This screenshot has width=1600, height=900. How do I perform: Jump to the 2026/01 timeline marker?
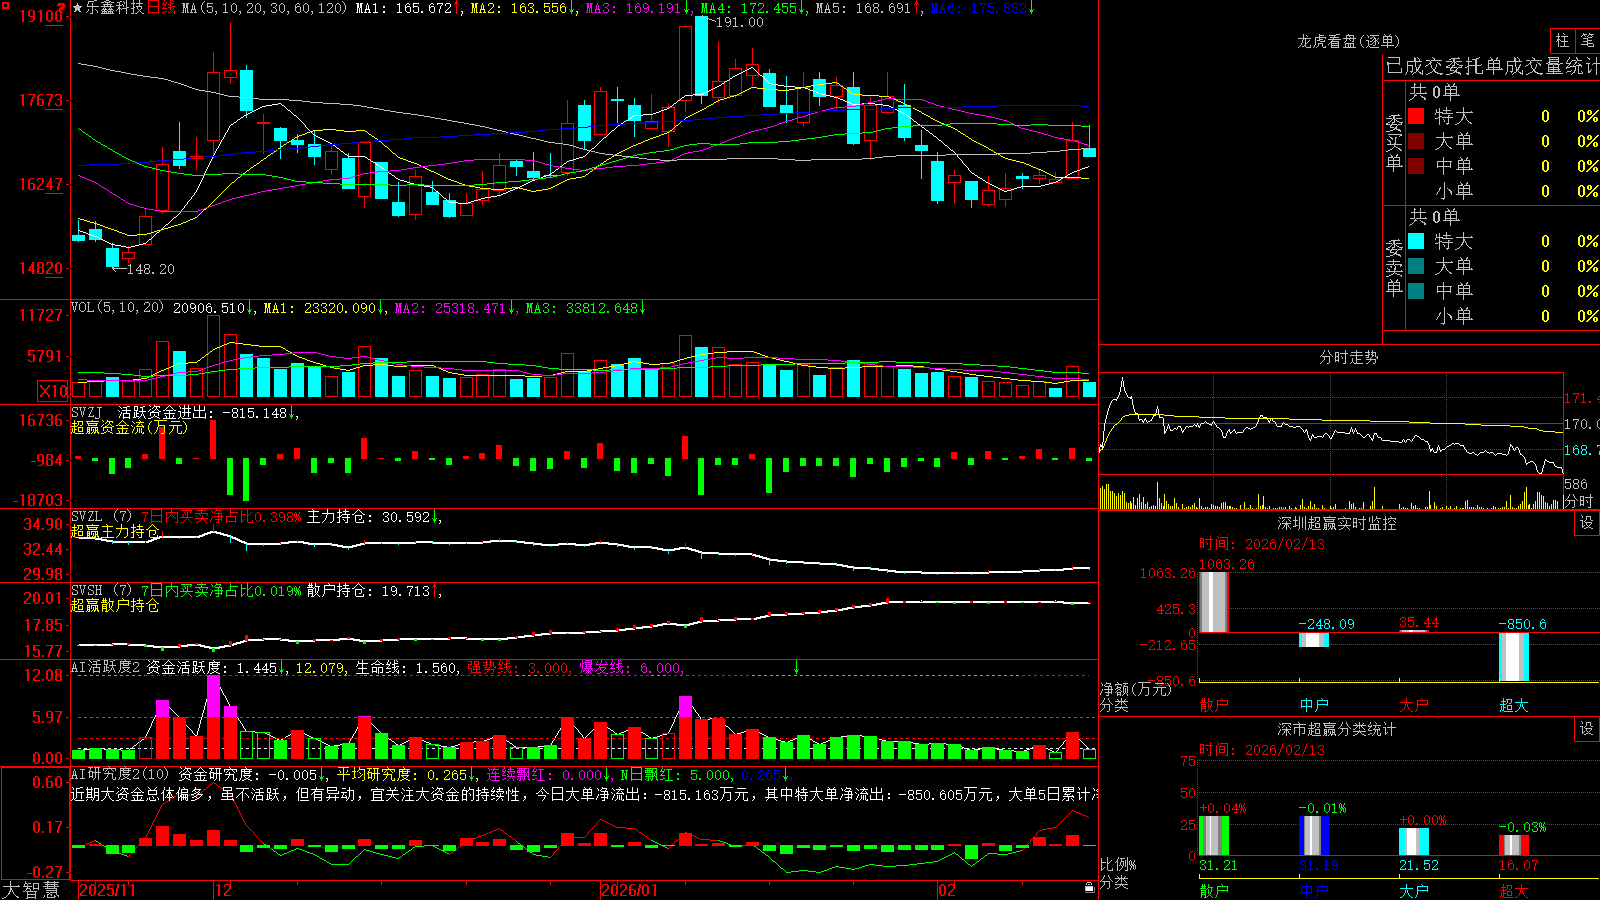click(x=630, y=890)
